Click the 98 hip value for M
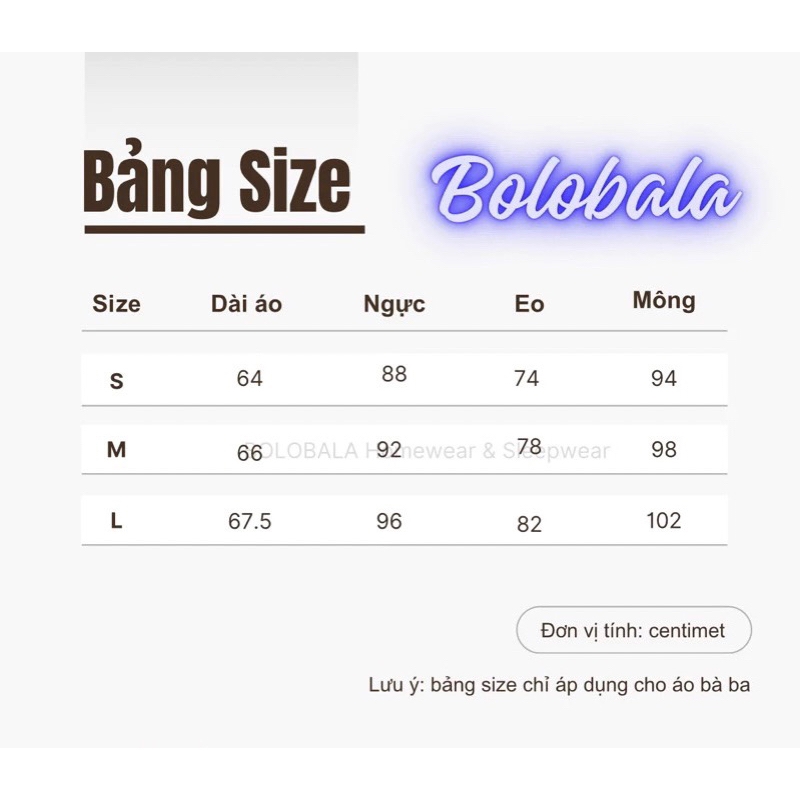 coord(664,449)
